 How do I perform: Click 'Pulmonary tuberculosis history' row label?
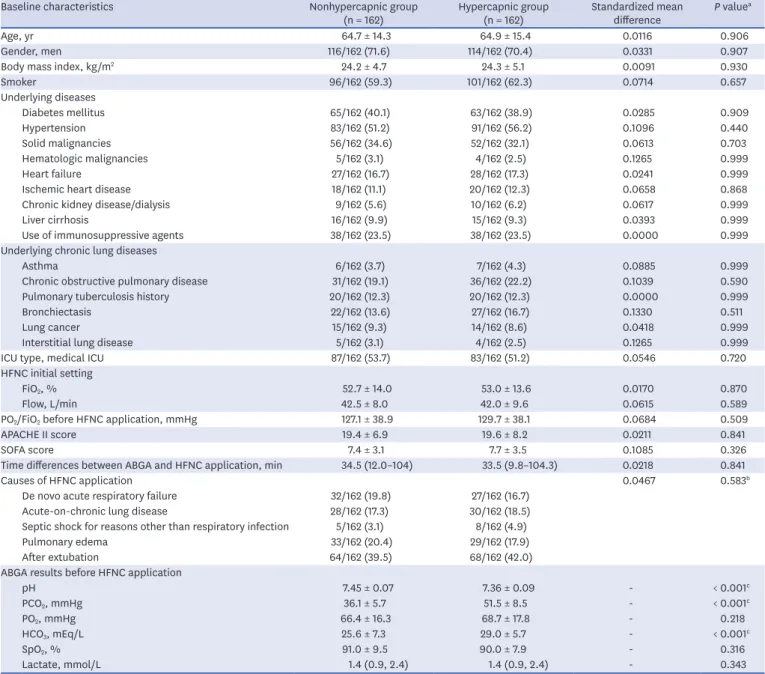coord(95,297)
